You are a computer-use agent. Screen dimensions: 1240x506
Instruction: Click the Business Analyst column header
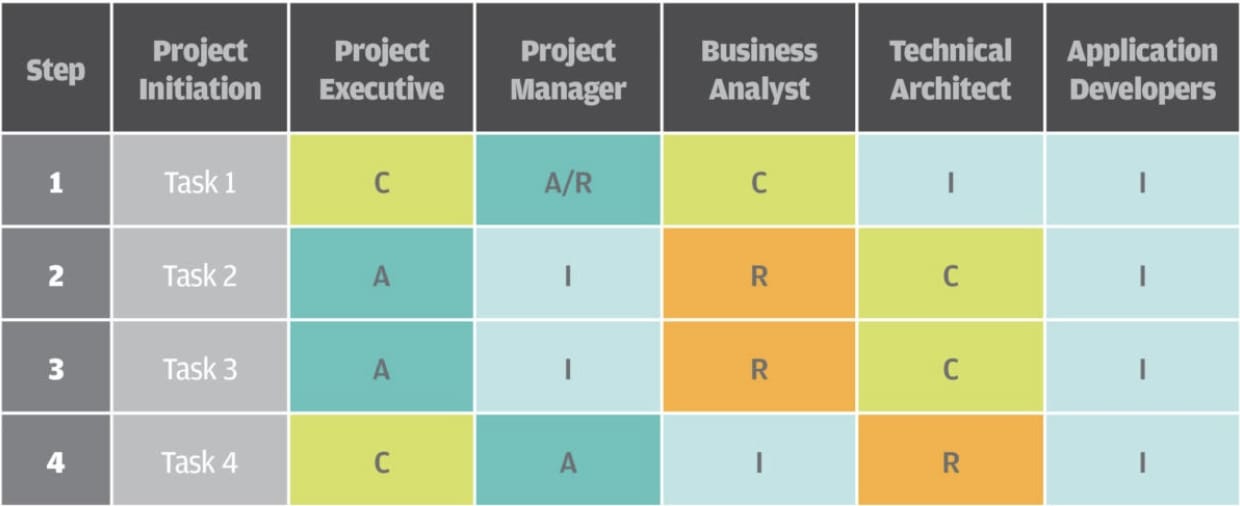(759, 69)
